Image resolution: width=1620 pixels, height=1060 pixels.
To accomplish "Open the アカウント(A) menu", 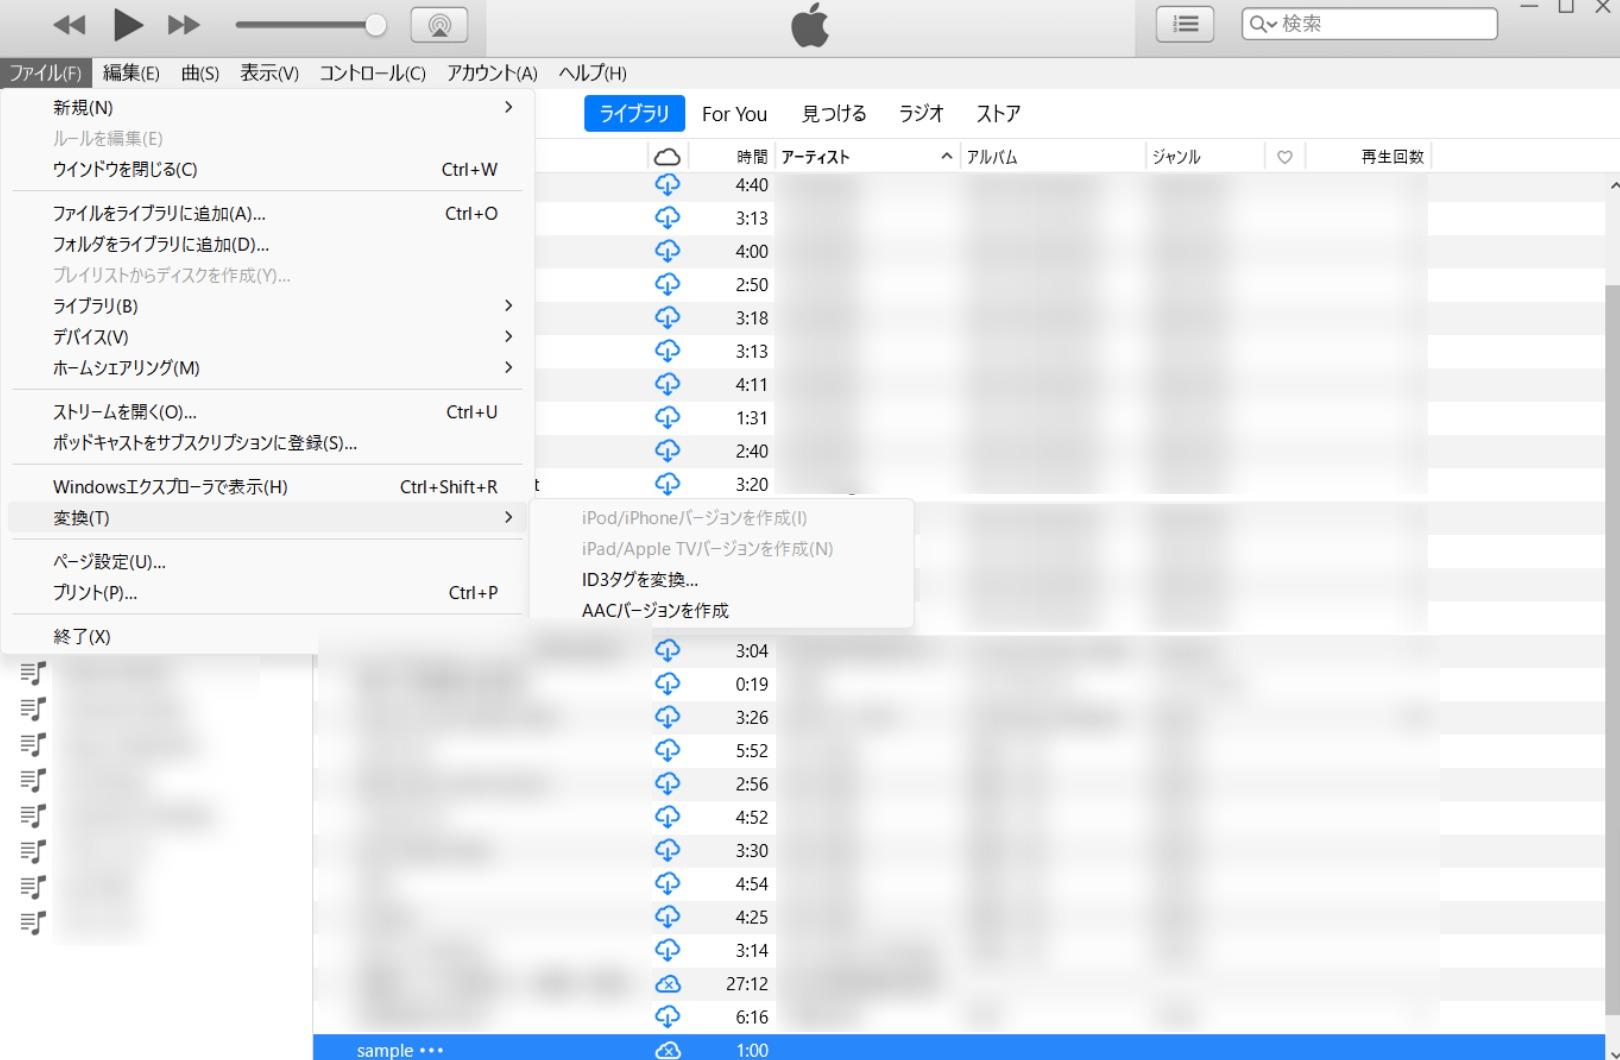I will (x=492, y=73).
